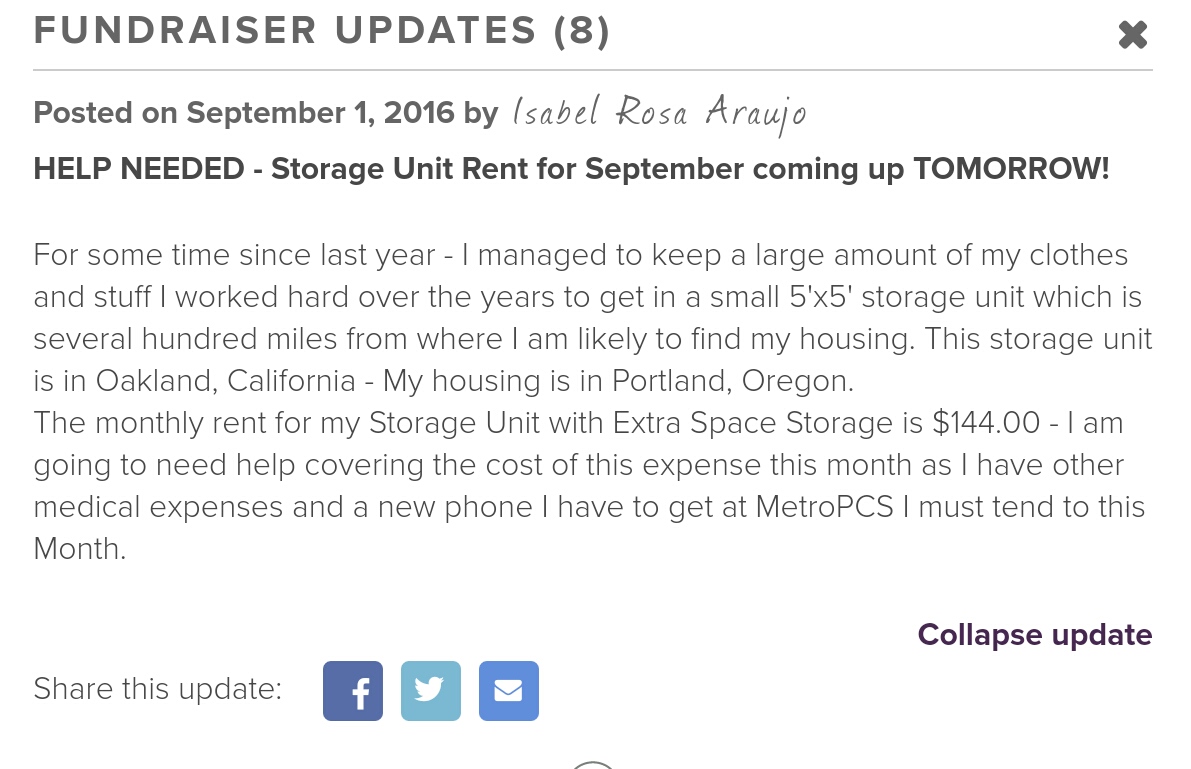The width and height of the screenshot is (1191, 769).
Task: Click the partial circle icon at the bottom
Action: click(592, 764)
